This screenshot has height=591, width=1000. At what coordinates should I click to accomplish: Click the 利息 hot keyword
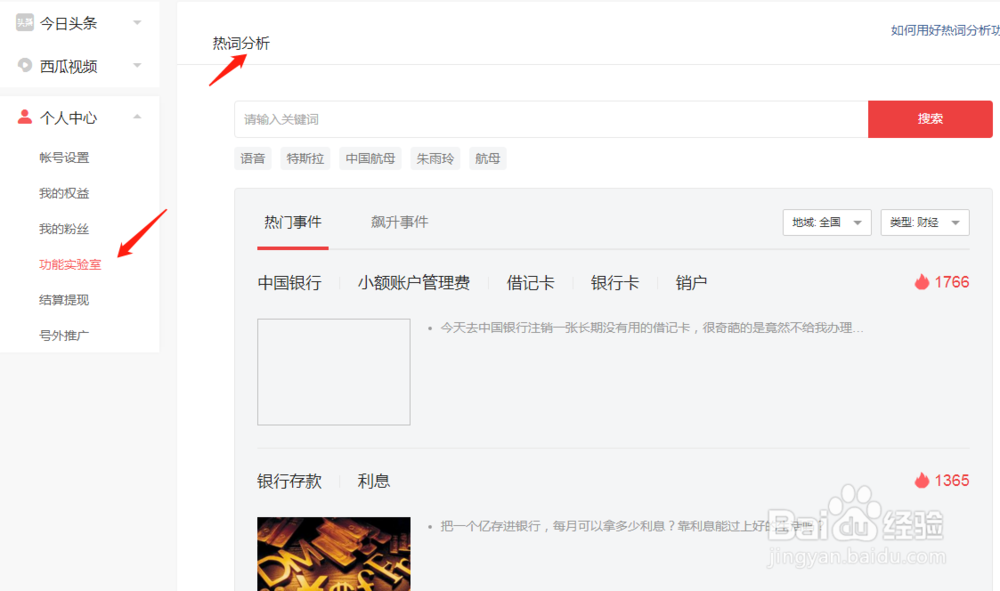374,481
